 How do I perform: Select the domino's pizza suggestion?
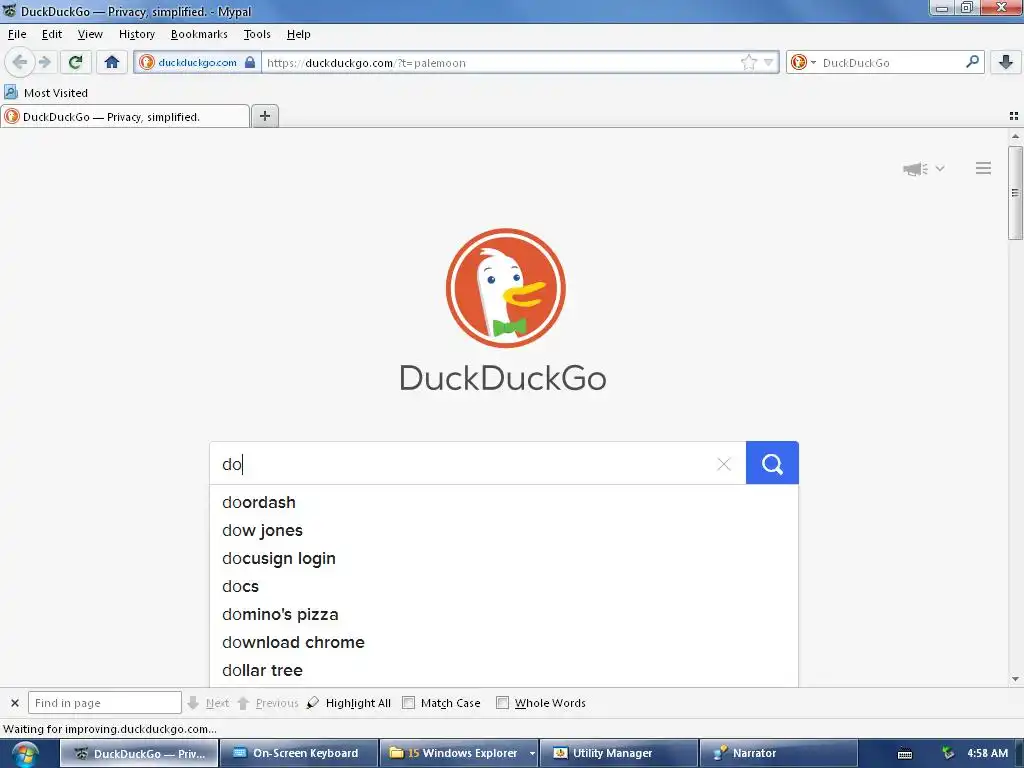(504, 615)
